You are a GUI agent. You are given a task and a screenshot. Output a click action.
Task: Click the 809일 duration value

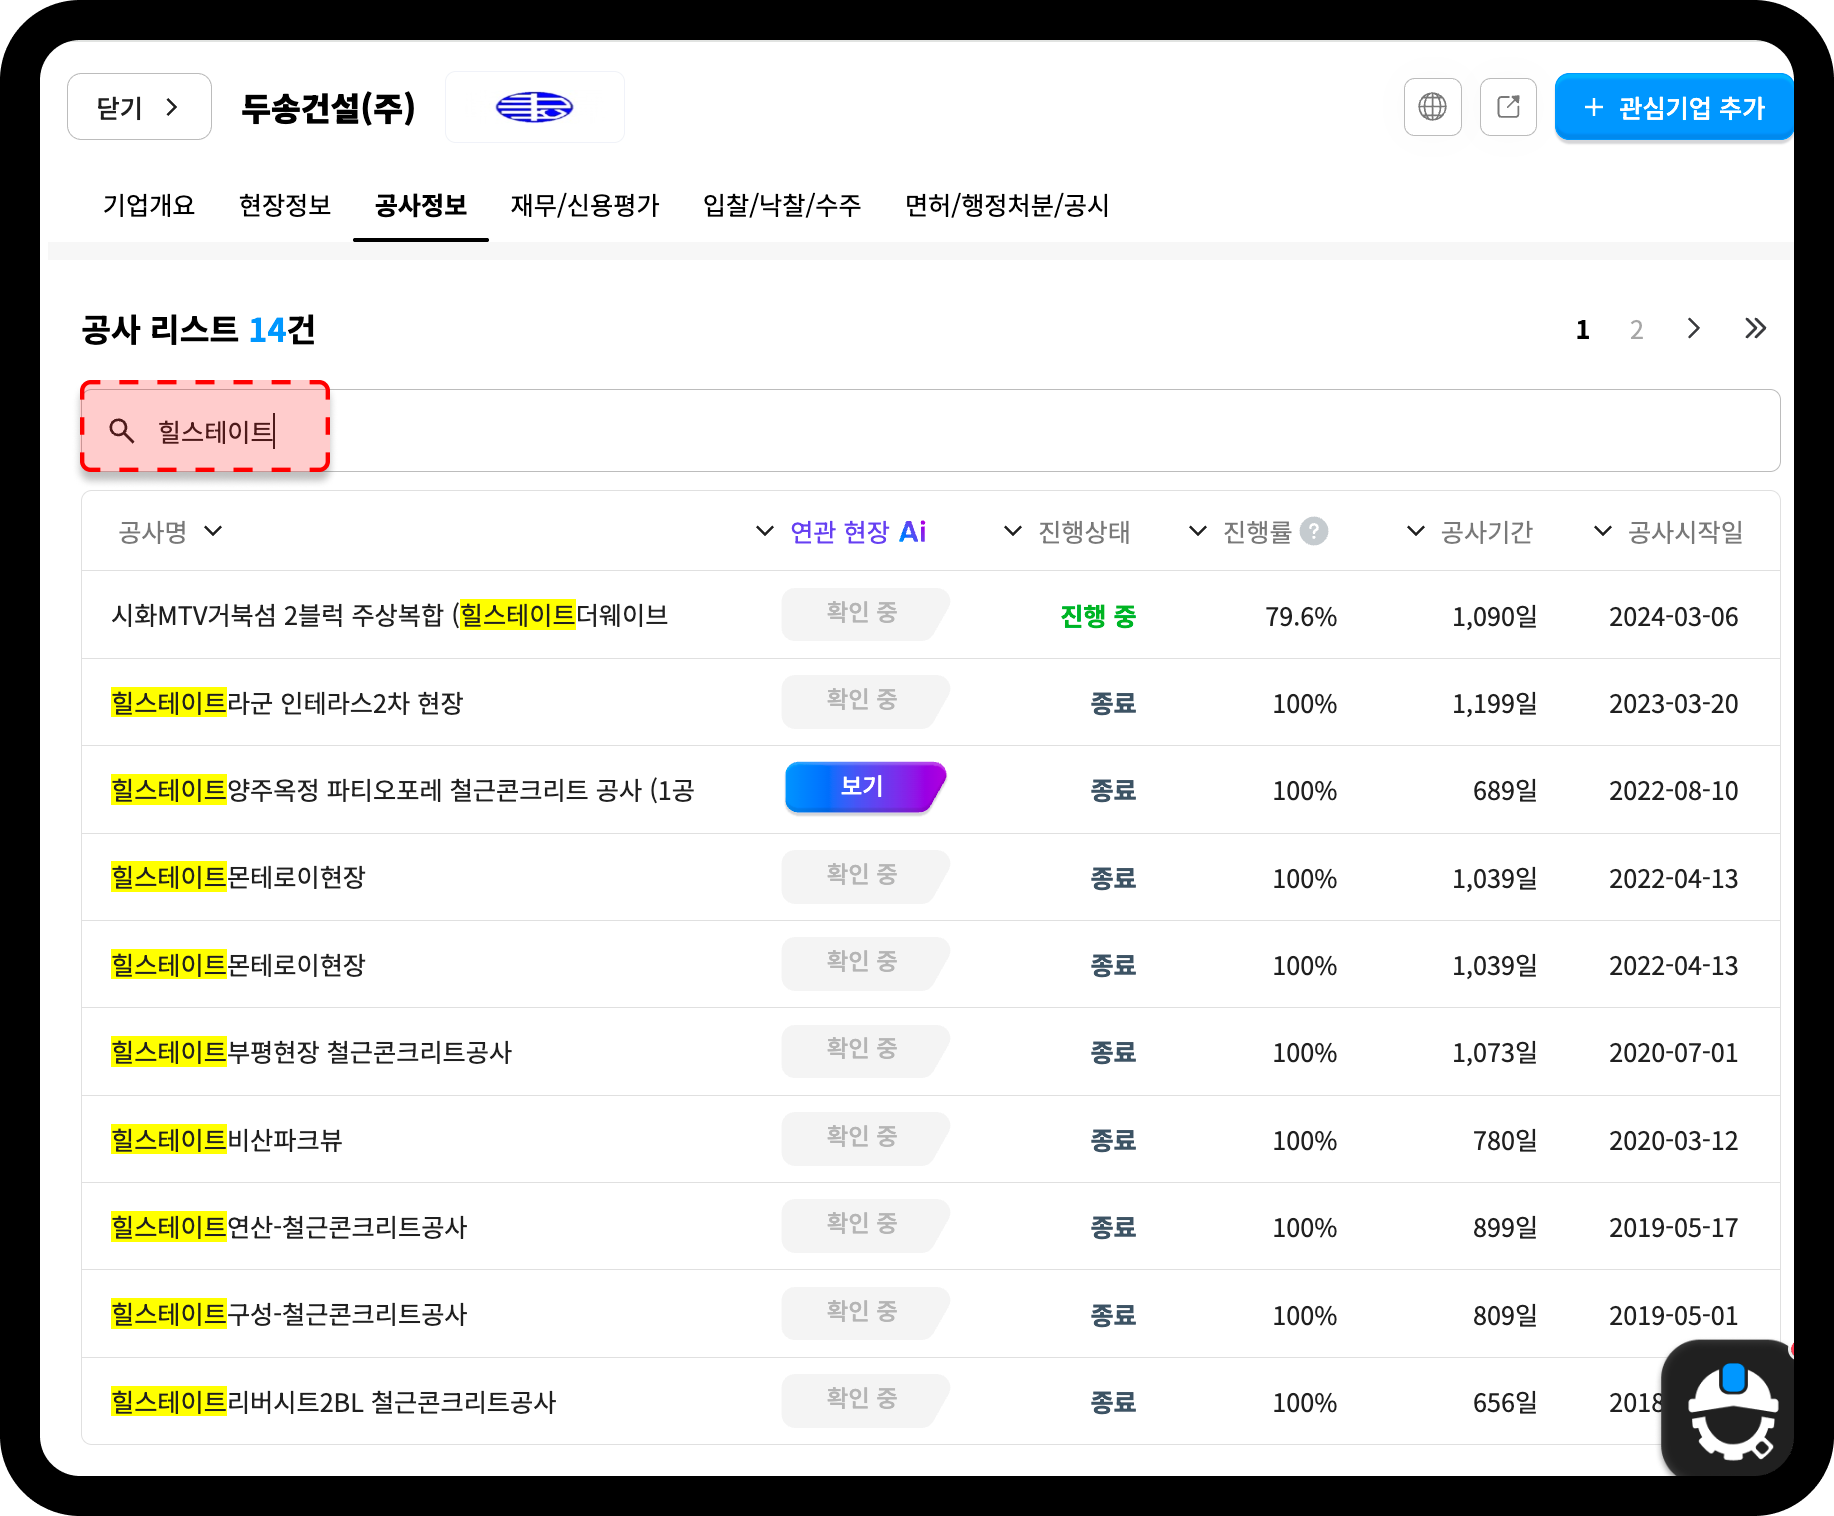[x=1505, y=1316]
